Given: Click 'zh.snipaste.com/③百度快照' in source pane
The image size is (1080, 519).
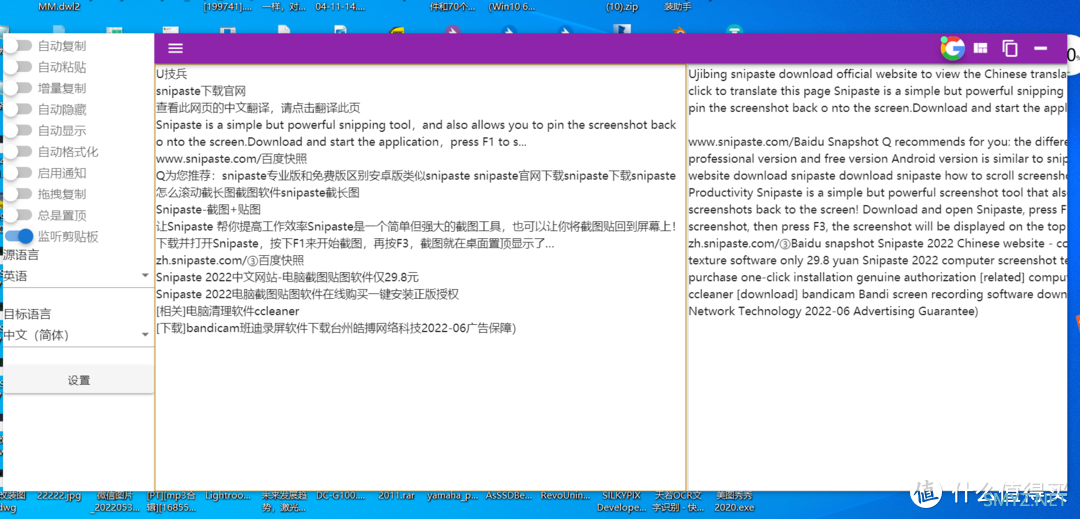Looking at the screenshot, I should 230,260.
